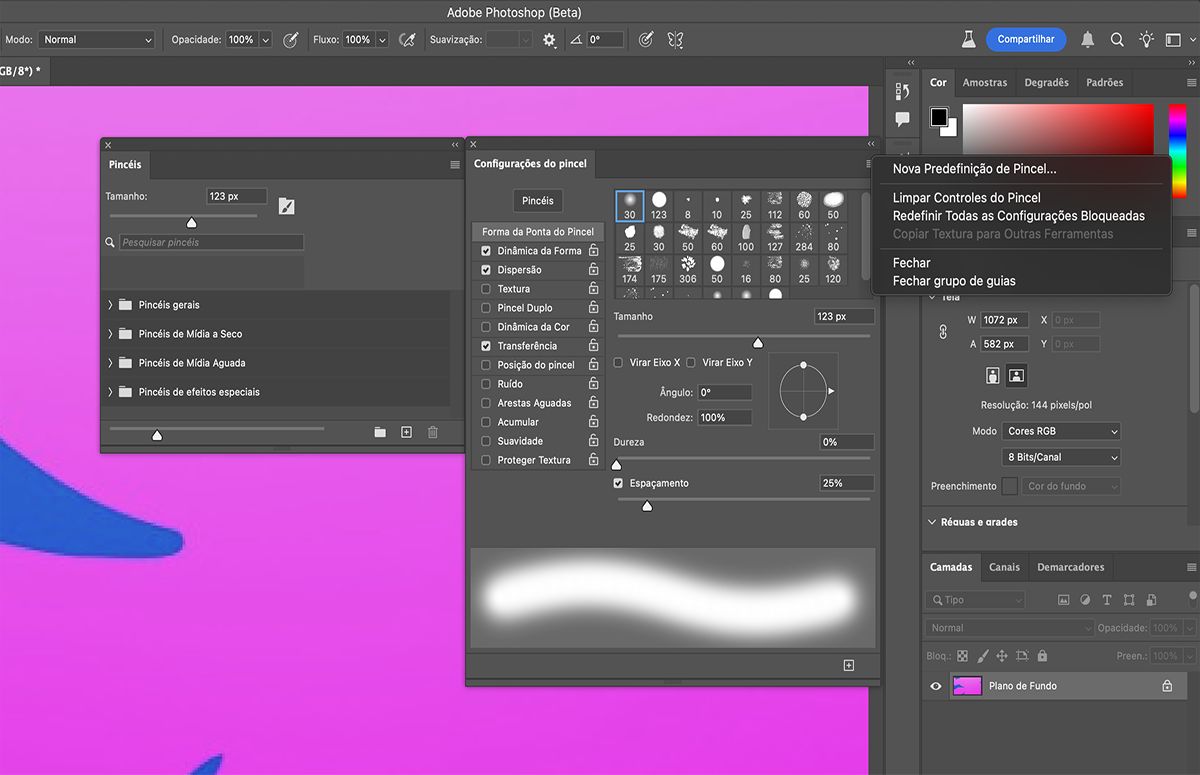Click the delete brush trash icon
Viewport: 1200px width, 775px height.
pos(433,432)
